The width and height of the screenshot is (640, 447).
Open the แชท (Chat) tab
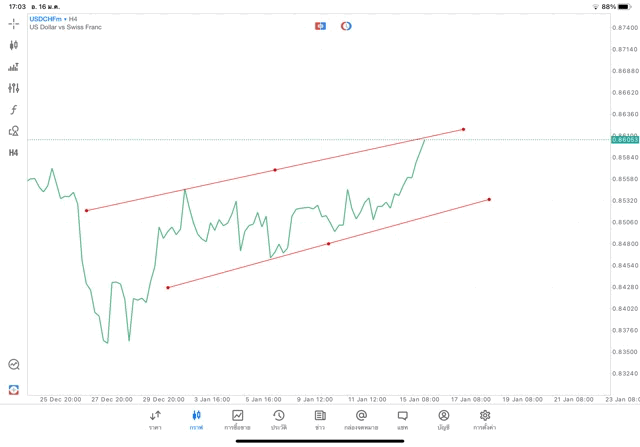tap(402, 419)
